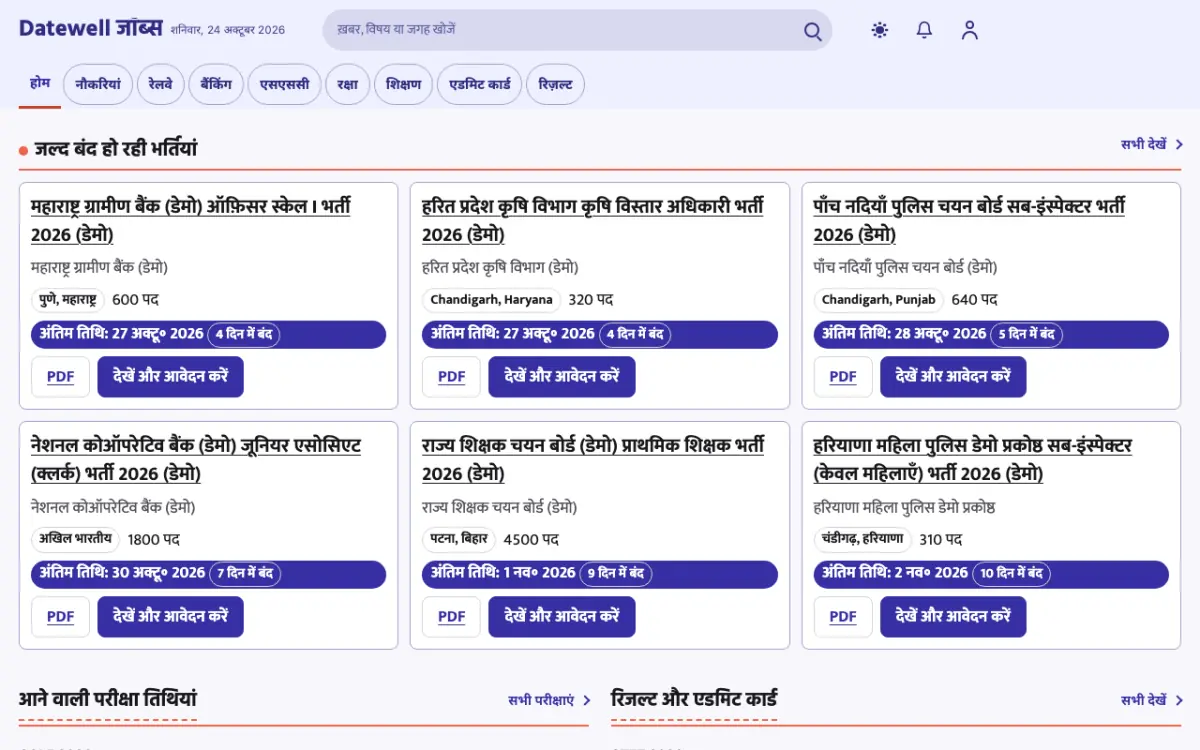Click the date शनिवार, 24 अक्टूबर 2026
Screen dimensions: 1200x750
228,30
